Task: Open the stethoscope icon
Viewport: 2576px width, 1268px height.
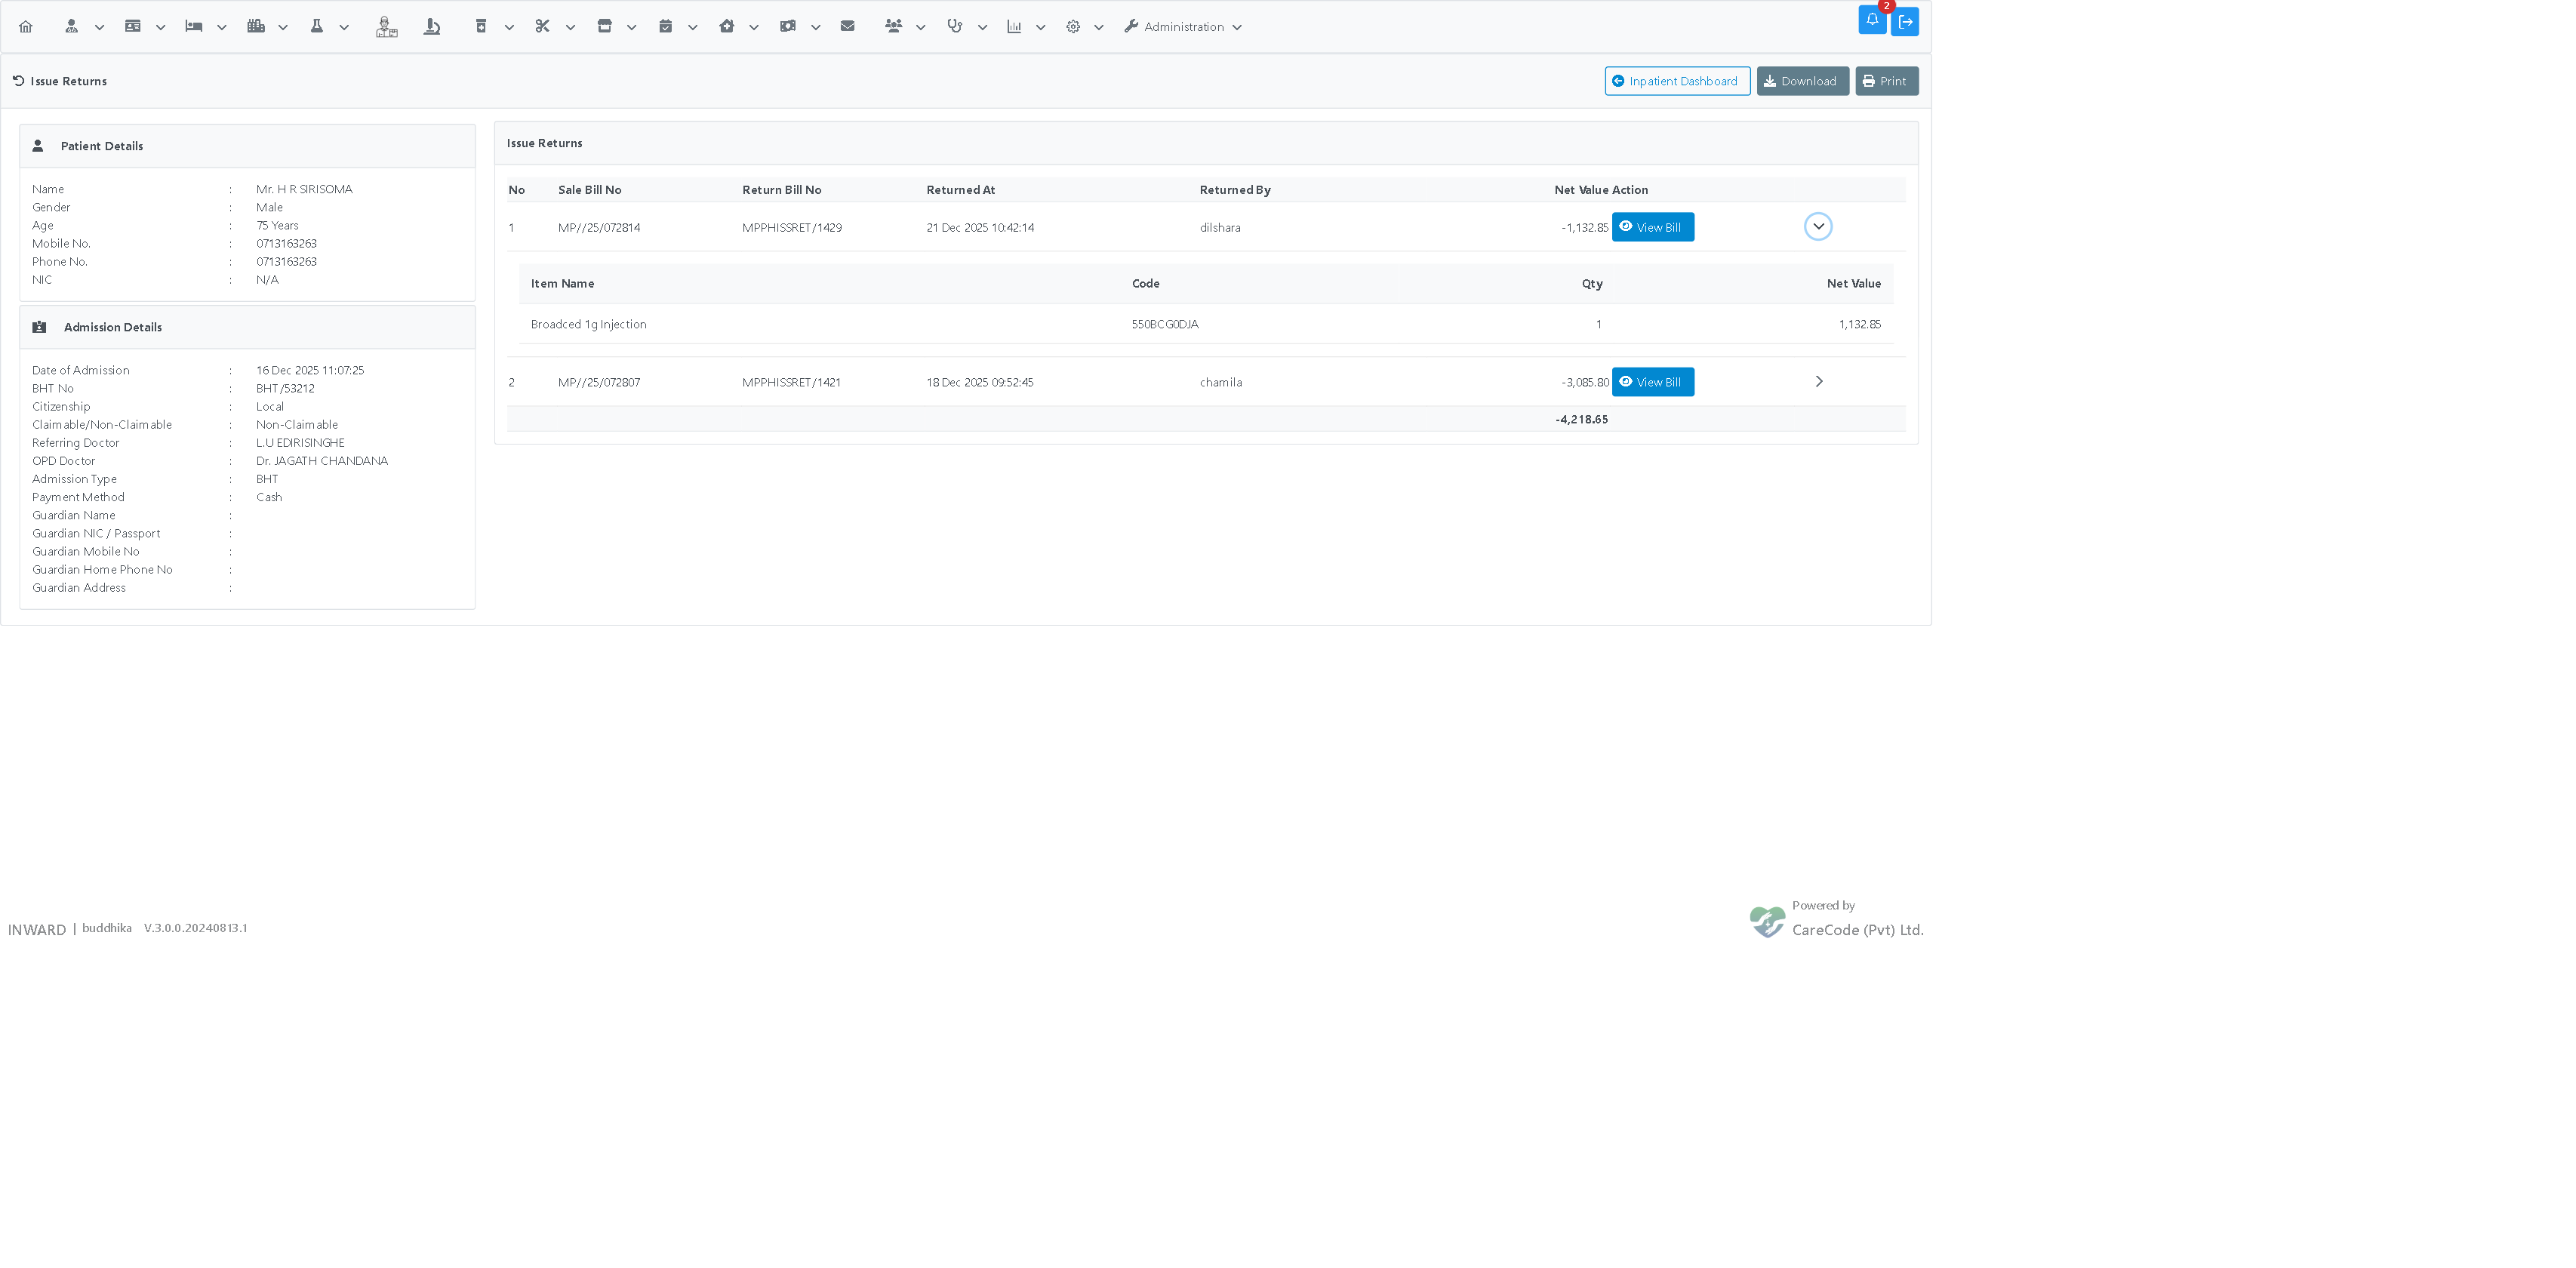Action: (x=955, y=27)
